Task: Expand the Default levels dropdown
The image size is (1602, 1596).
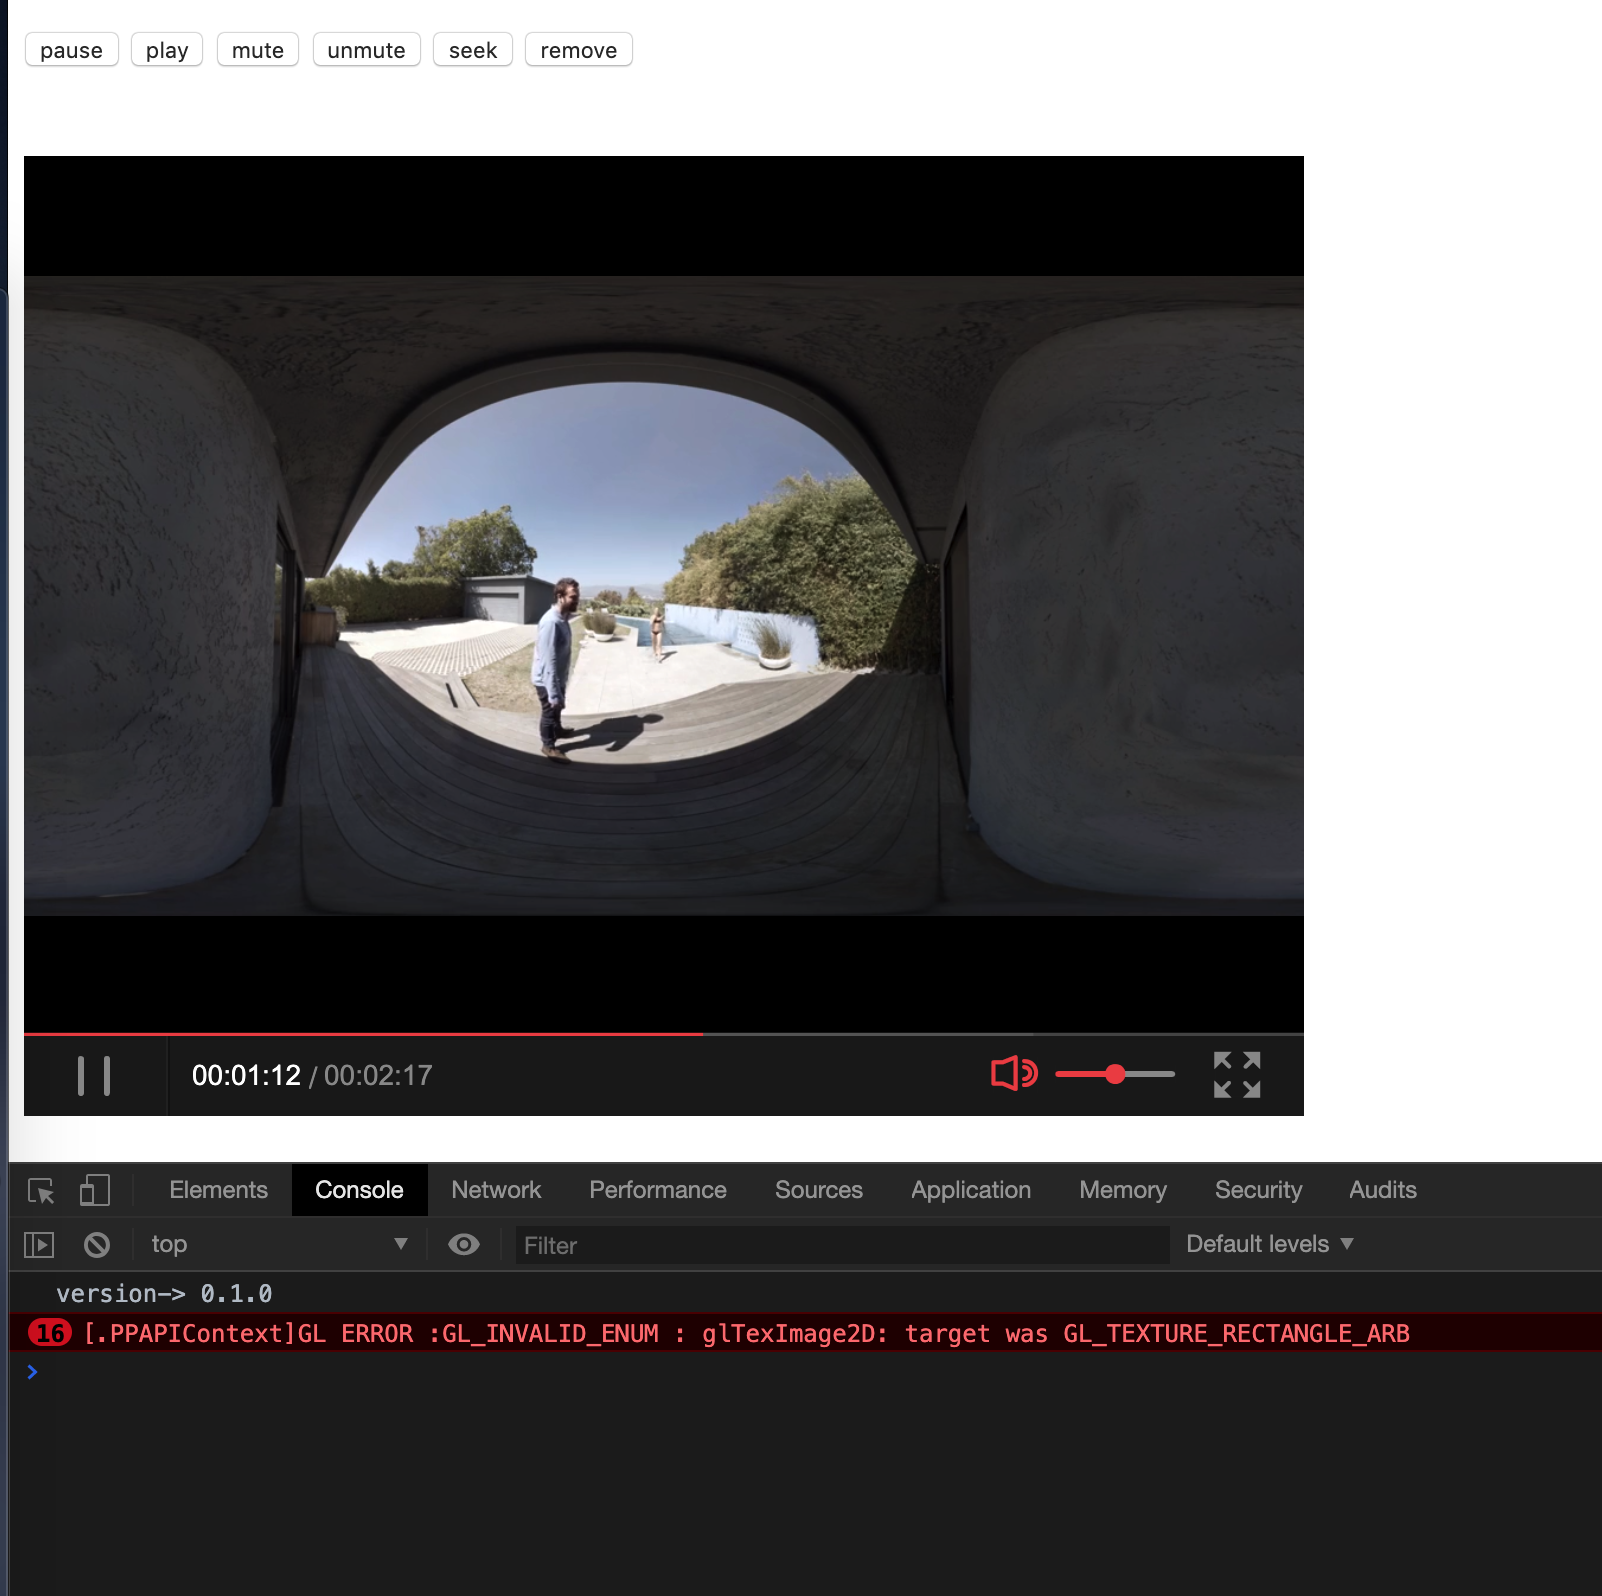Action: tap(1270, 1244)
